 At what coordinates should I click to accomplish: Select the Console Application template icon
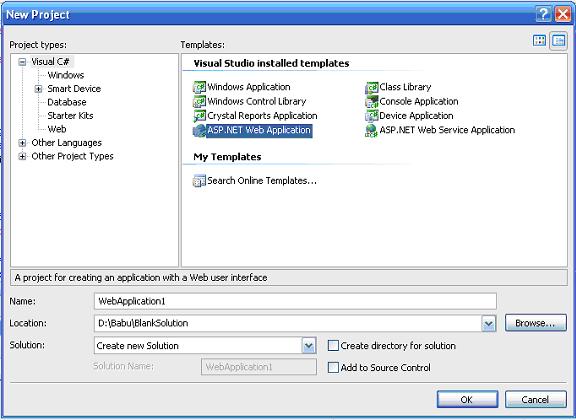point(371,102)
